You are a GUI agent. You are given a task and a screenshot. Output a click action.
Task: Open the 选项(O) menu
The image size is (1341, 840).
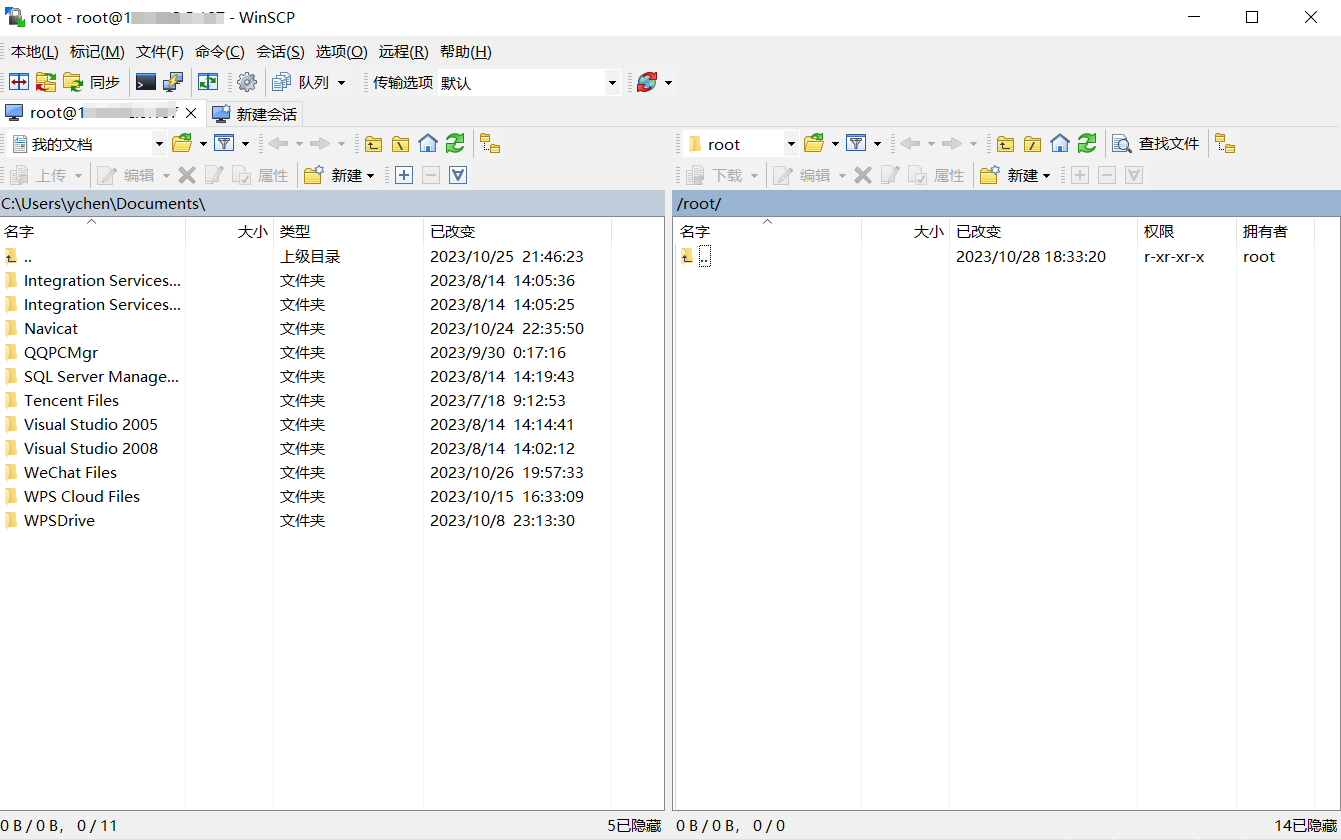[342, 52]
